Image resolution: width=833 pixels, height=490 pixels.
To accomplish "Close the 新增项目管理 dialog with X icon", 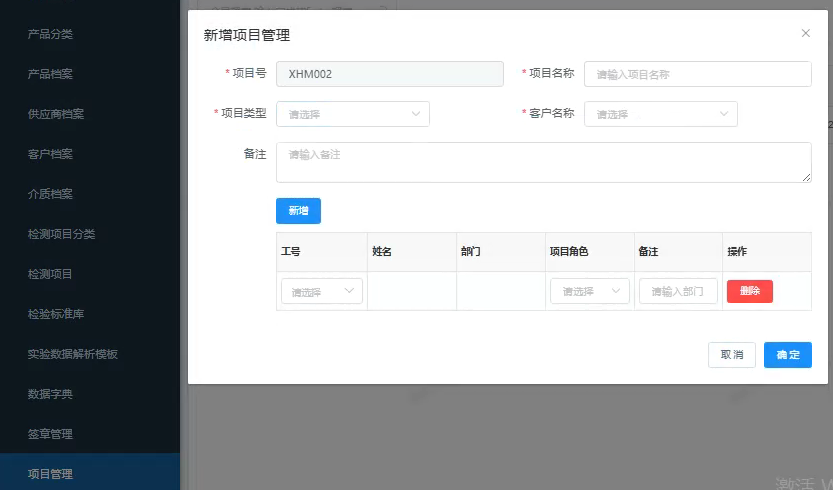I will [x=806, y=33].
